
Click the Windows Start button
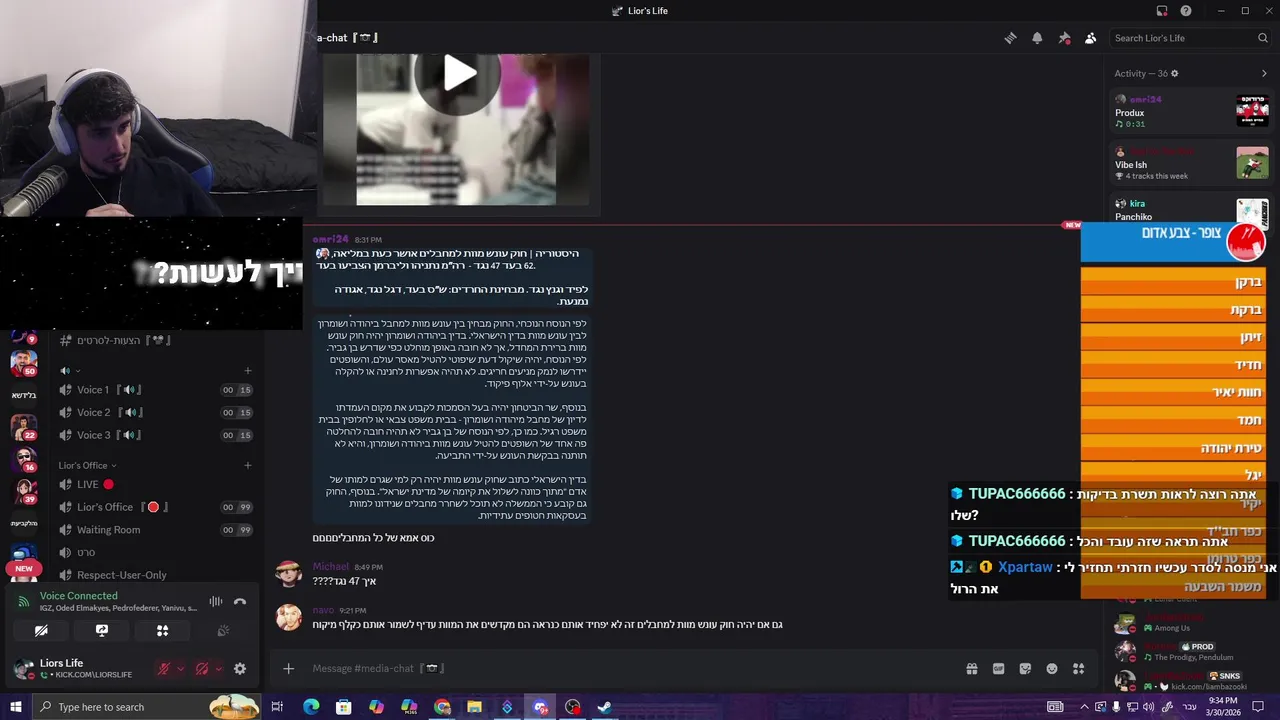tap(15, 707)
